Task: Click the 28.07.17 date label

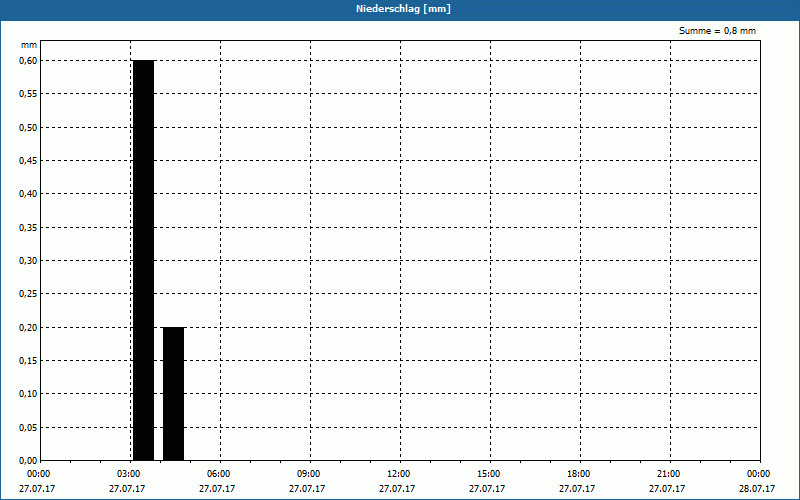Action: click(x=757, y=489)
